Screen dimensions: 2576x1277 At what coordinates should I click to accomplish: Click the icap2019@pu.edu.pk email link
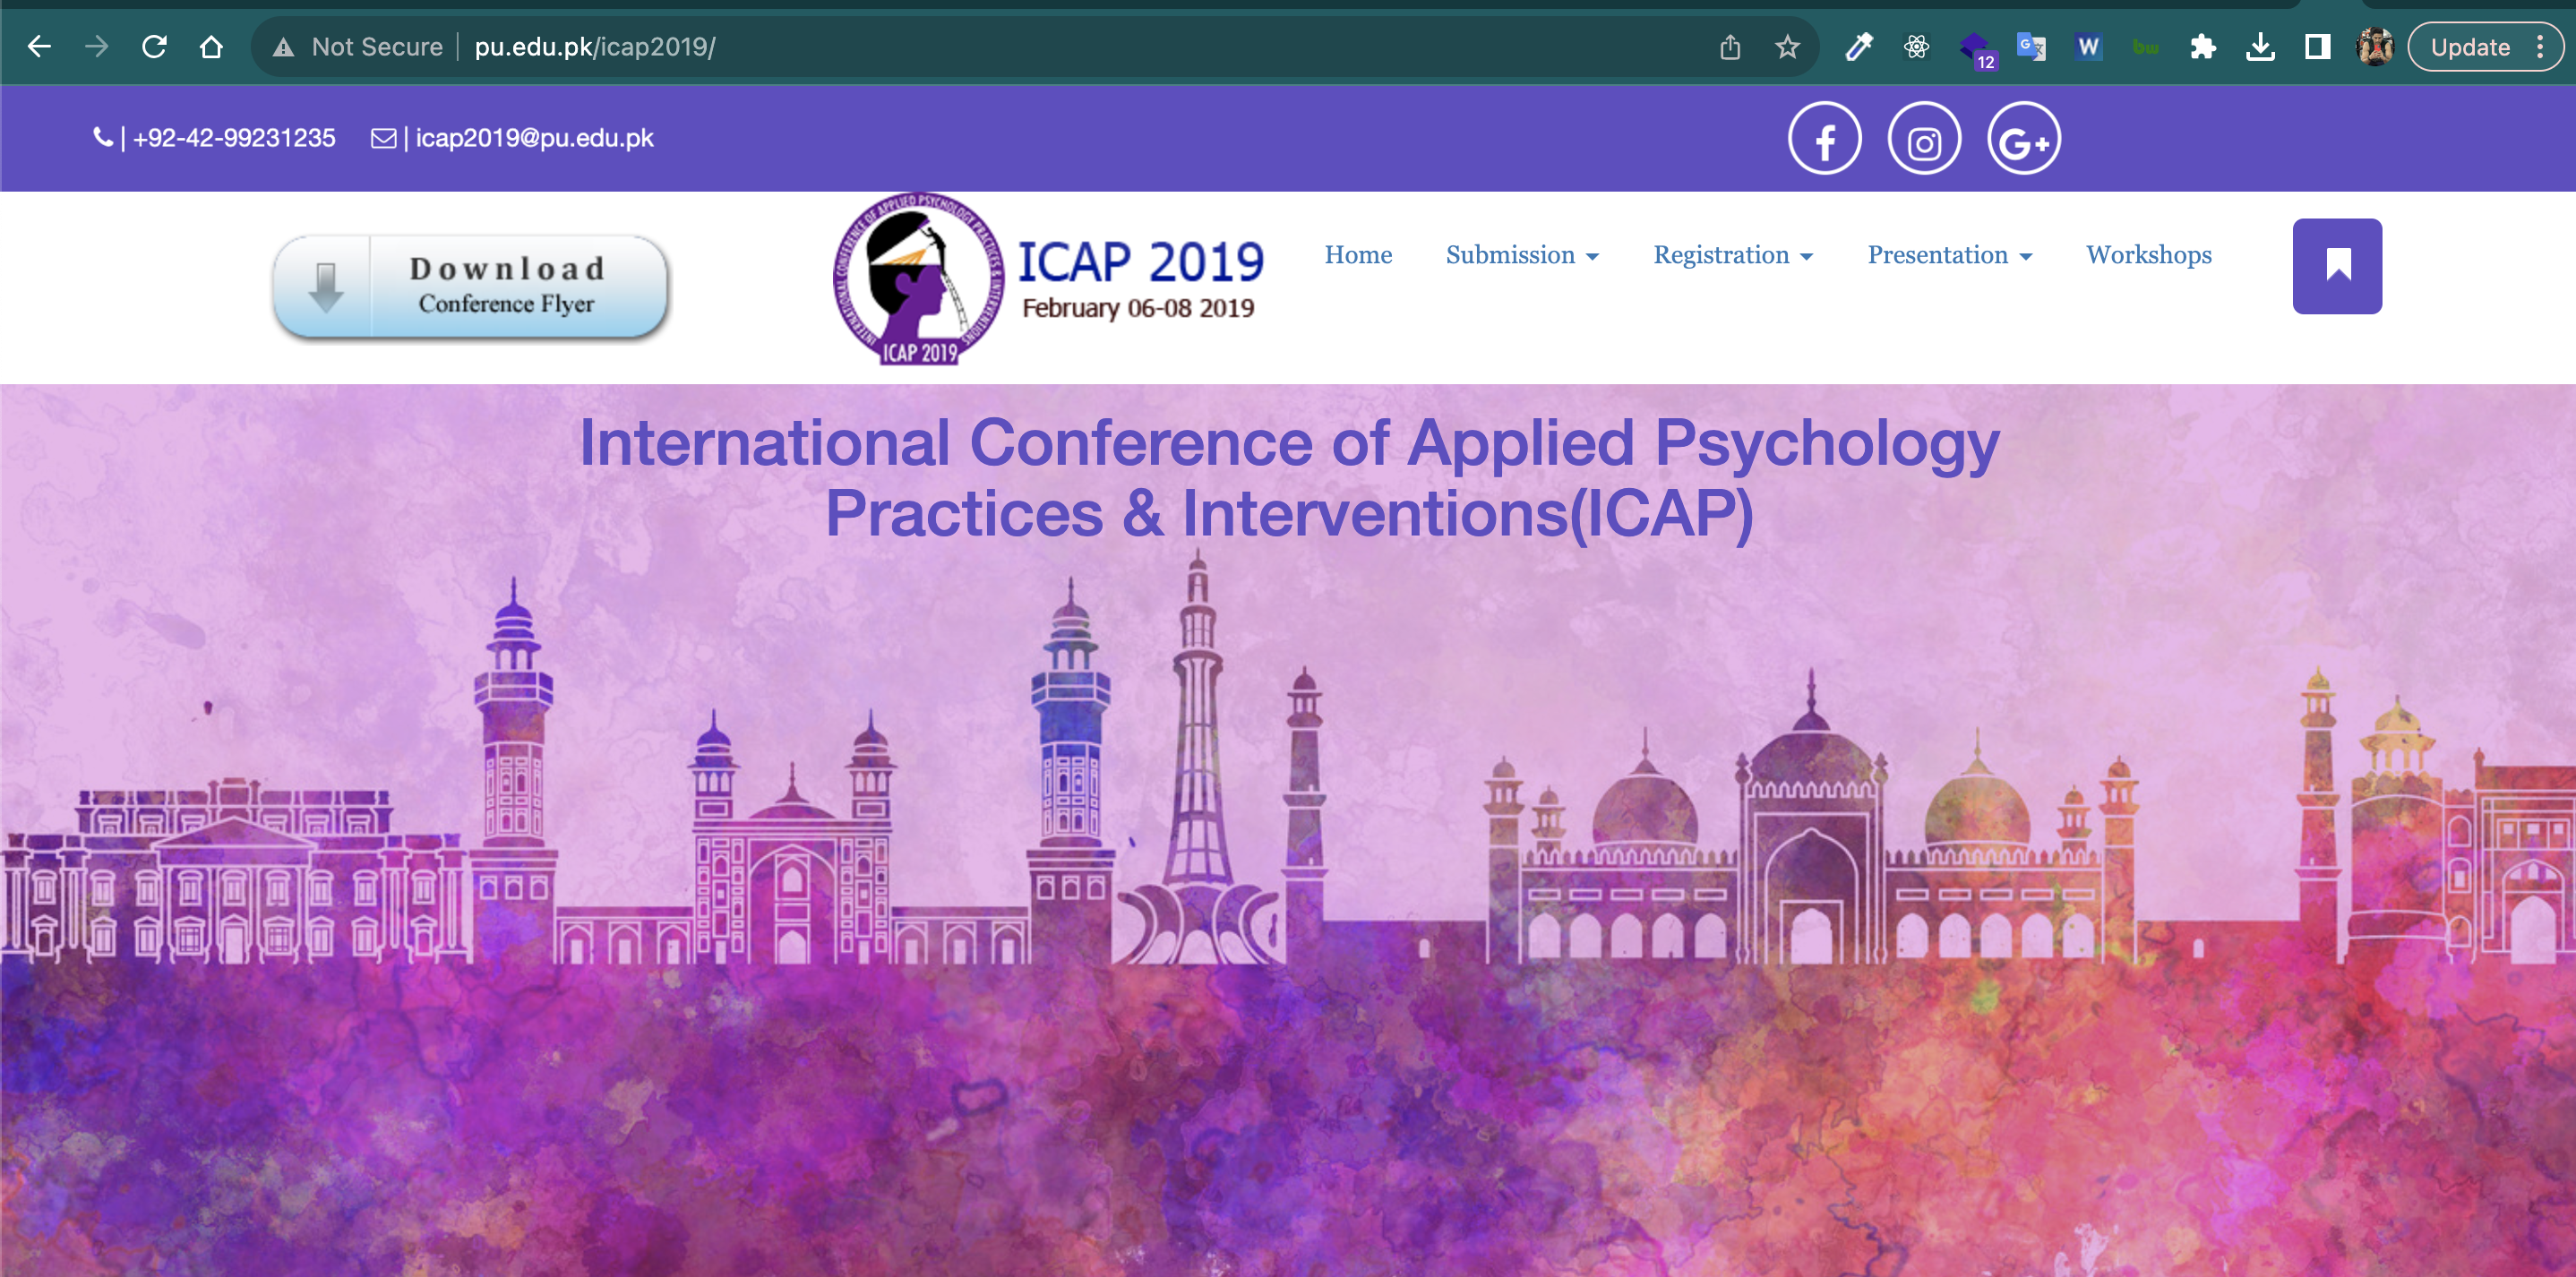pyautogui.click(x=534, y=139)
